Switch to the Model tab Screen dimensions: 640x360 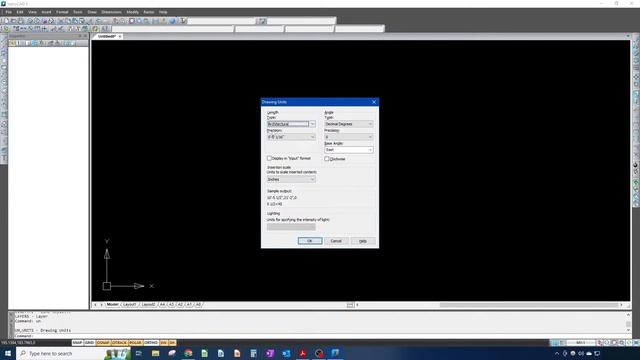tap(112, 304)
